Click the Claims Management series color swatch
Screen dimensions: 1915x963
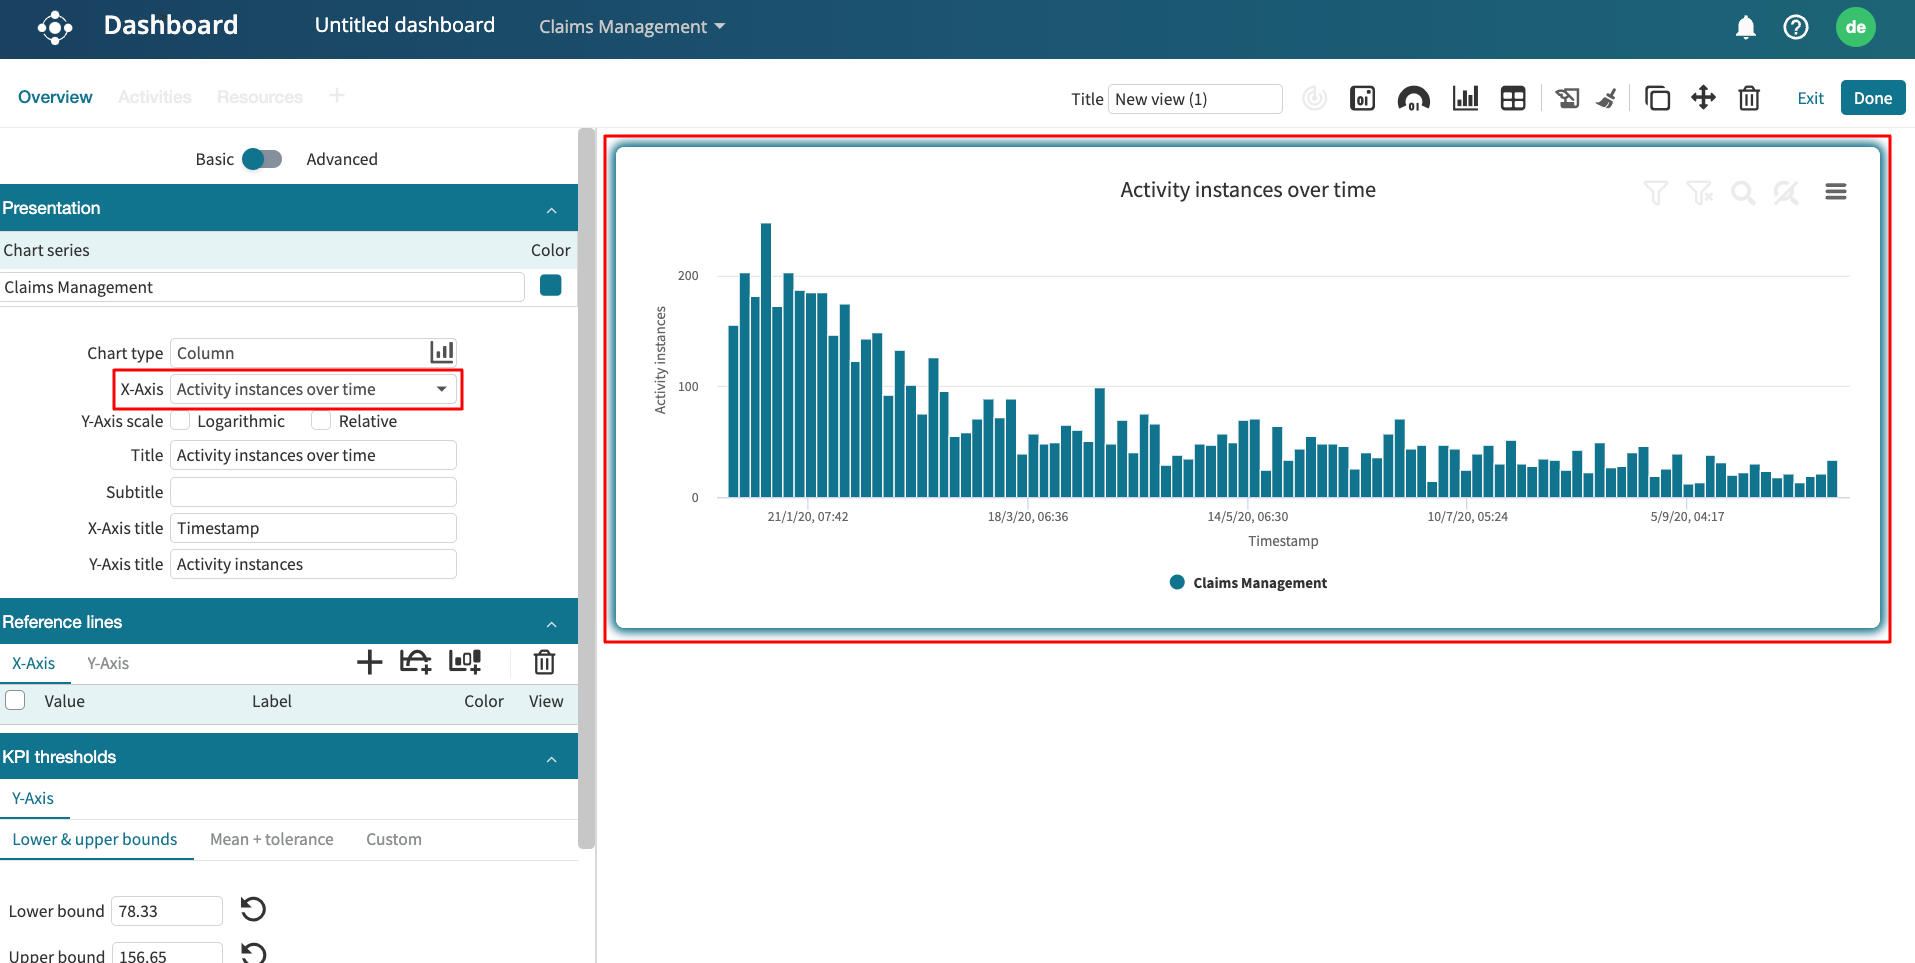[x=550, y=286]
